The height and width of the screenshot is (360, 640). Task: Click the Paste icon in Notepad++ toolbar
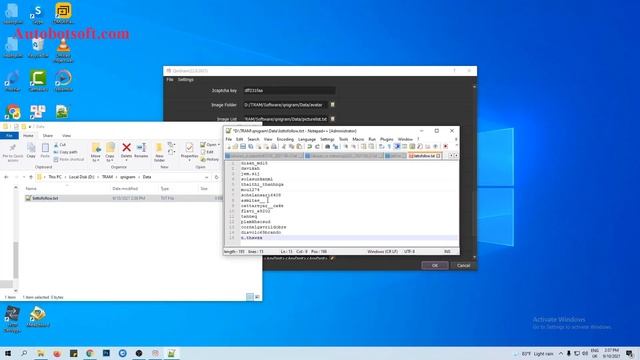[x=299, y=147]
